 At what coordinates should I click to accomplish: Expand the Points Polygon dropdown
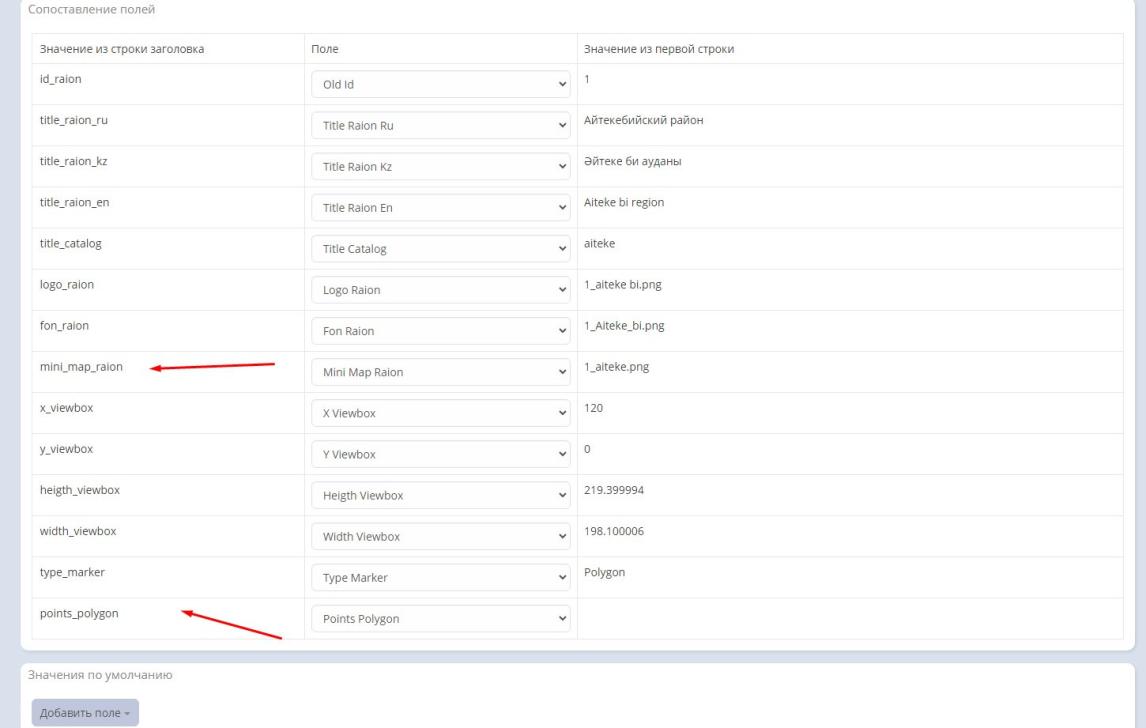pyautogui.click(x=440, y=619)
